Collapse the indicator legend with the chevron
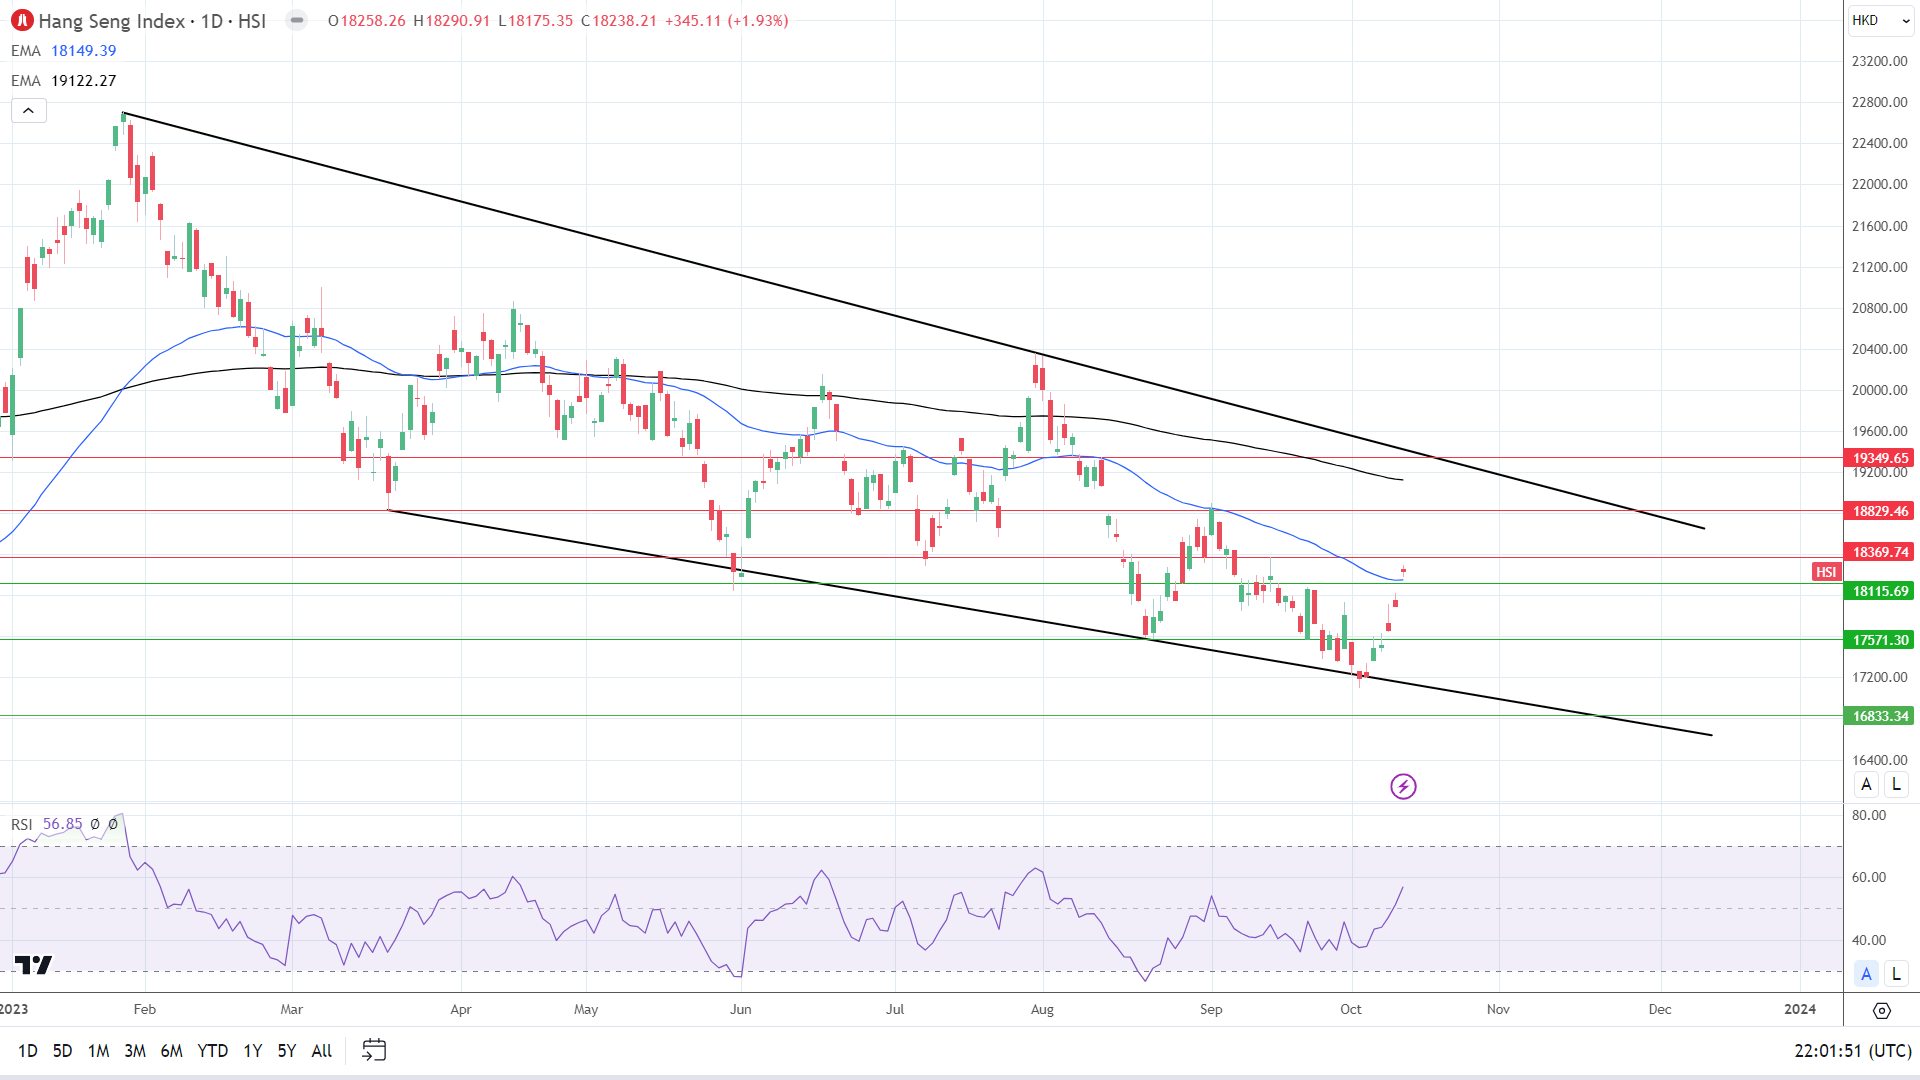Screen dimensions: 1920x1080 [x=28, y=111]
